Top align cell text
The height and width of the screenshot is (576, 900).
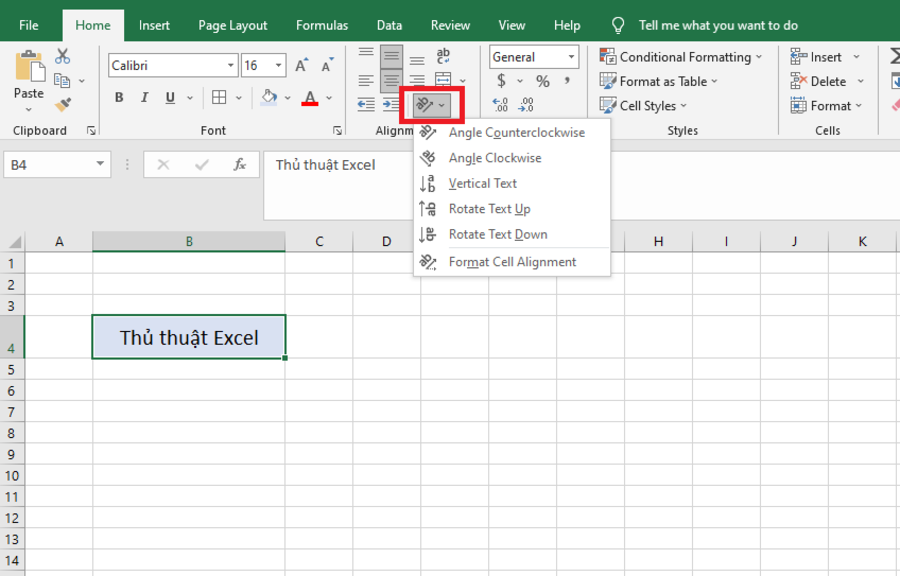tap(366, 53)
